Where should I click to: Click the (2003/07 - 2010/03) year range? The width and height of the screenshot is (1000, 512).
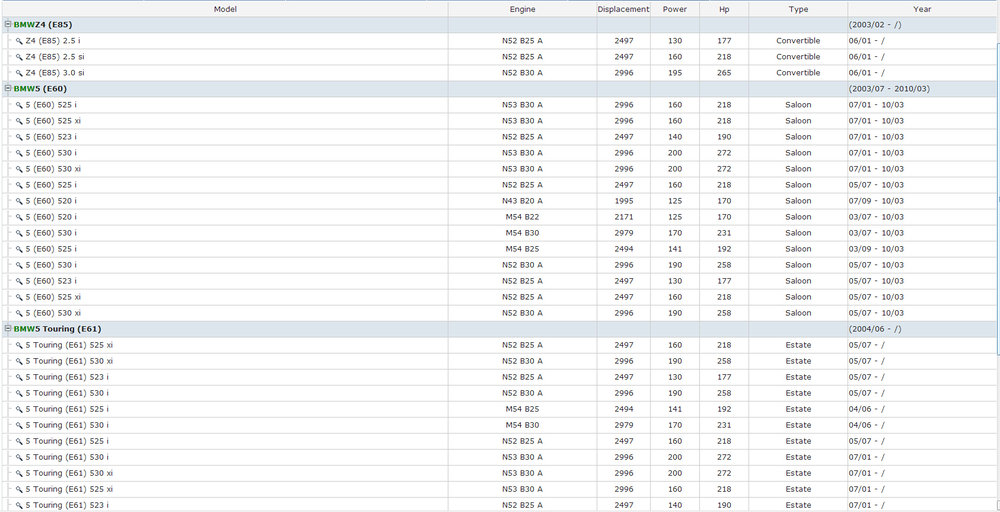point(889,89)
